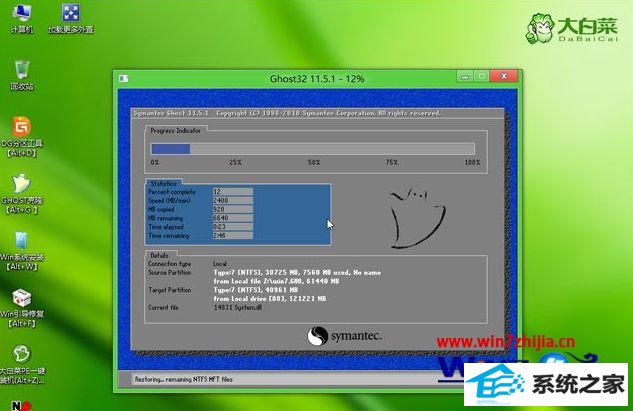Screen dimensions: 633x411
Task: Click the Source Partition label
Action: click(170, 273)
